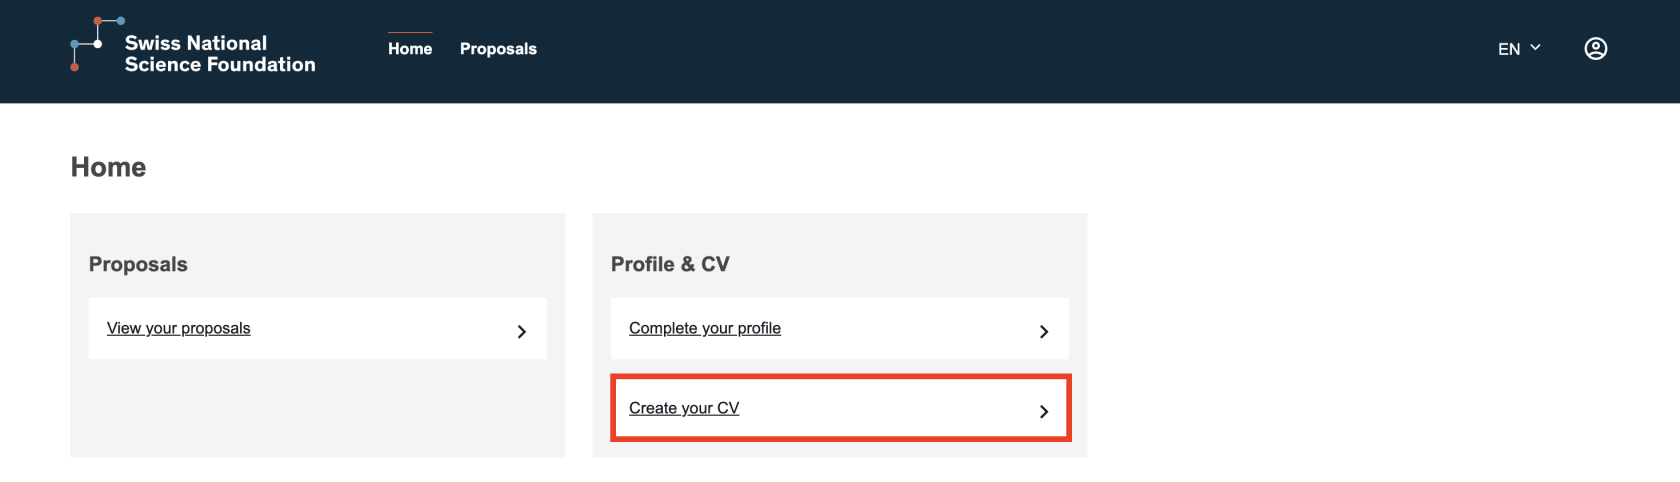Expand the EN language dropdown

click(x=1509, y=49)
